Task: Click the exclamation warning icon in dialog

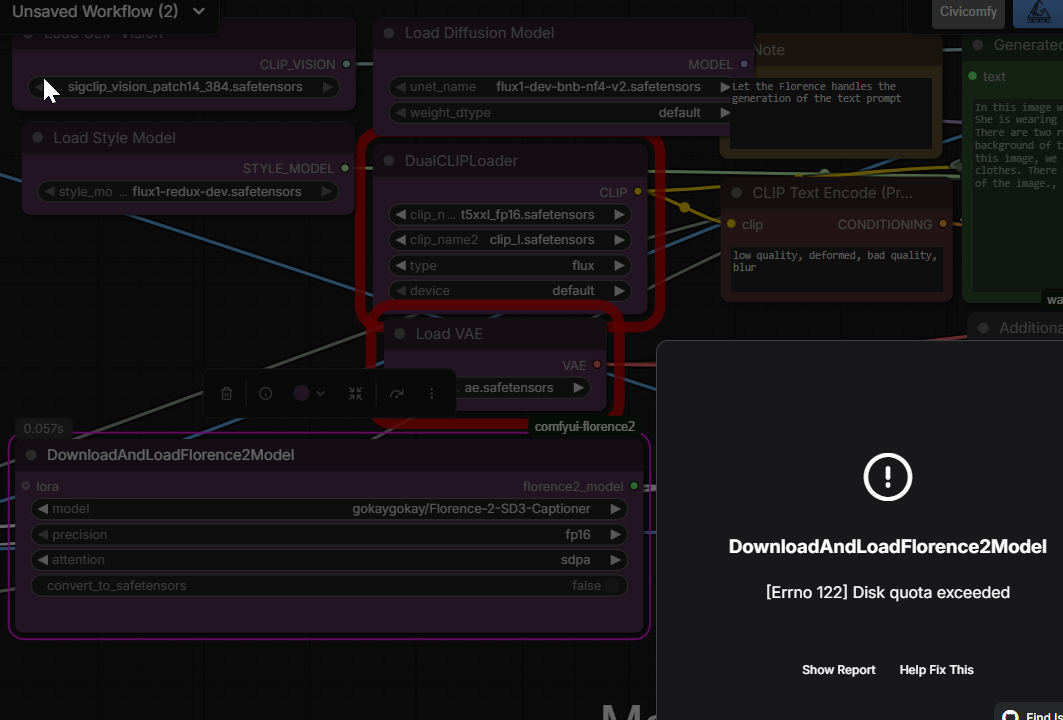Action: tap(887, 477)
